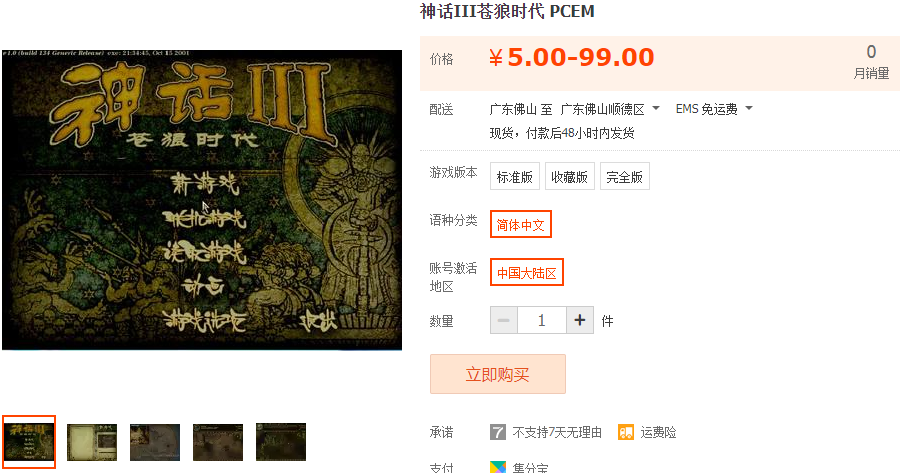This screenshot has height=473, width=906.
Task: Click the main 神话III game preview image
Action: tap(202, 200)
